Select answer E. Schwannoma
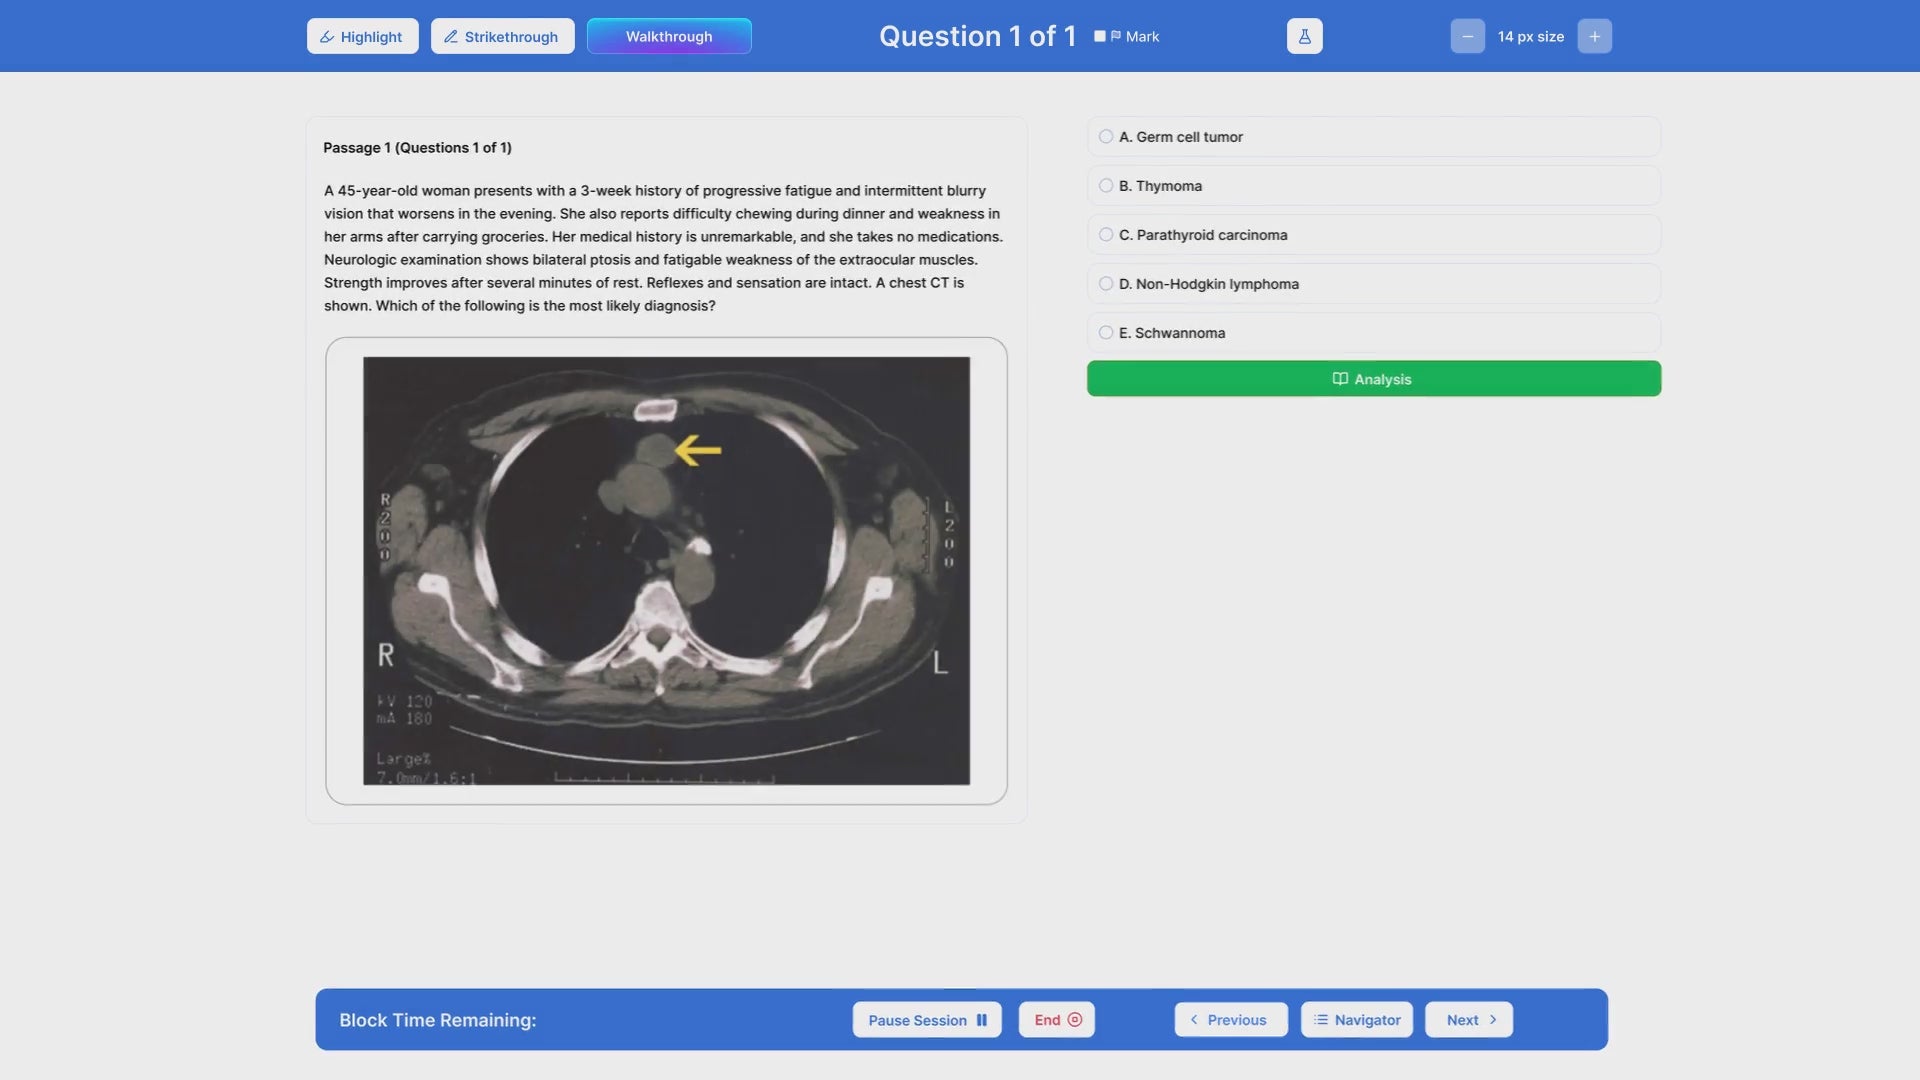This screenshot has width=1920, height=1080. [1106, 333]
